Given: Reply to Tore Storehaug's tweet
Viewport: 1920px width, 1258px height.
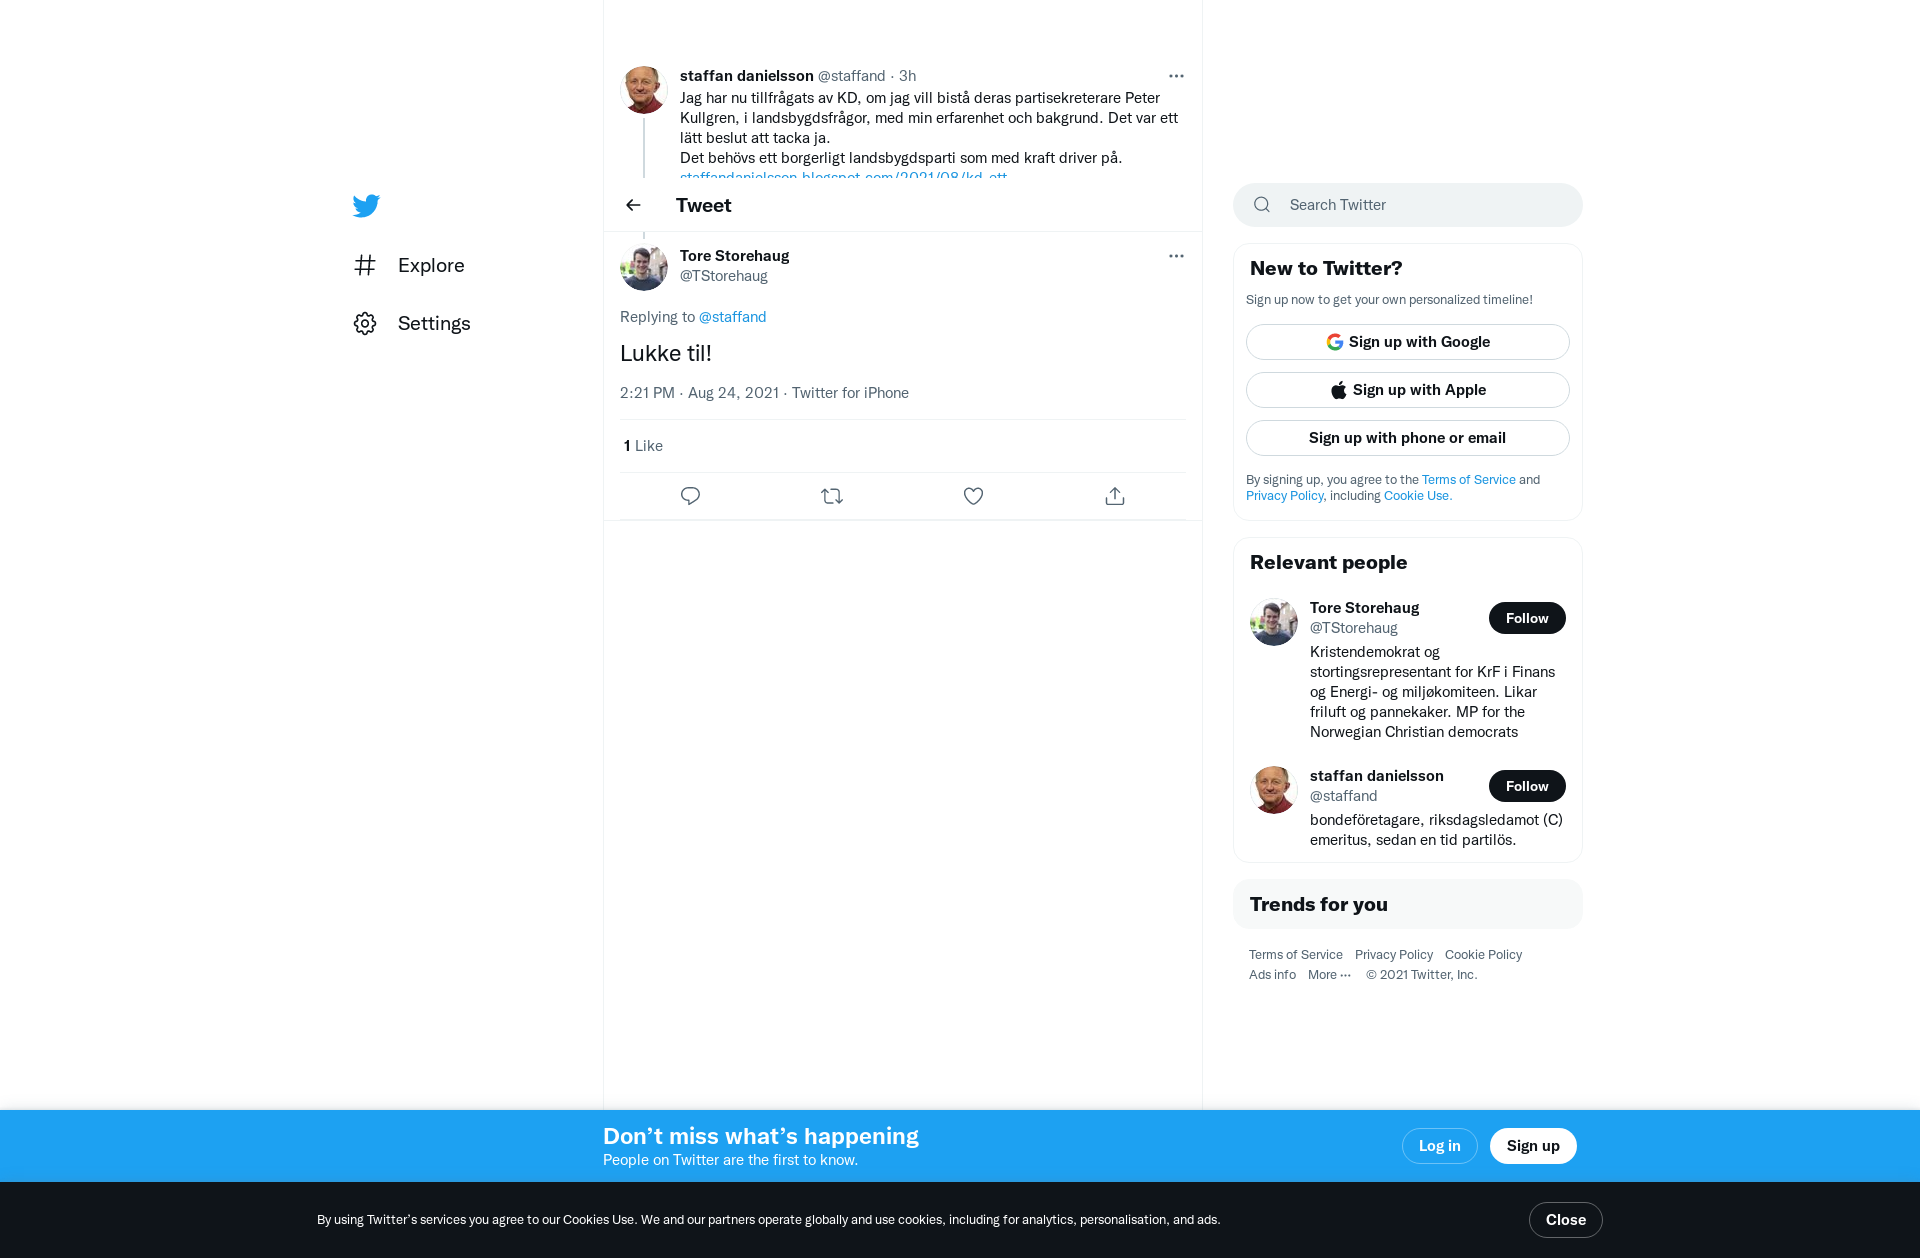Looking at the screenshot, I should click(x=690, y=496).
